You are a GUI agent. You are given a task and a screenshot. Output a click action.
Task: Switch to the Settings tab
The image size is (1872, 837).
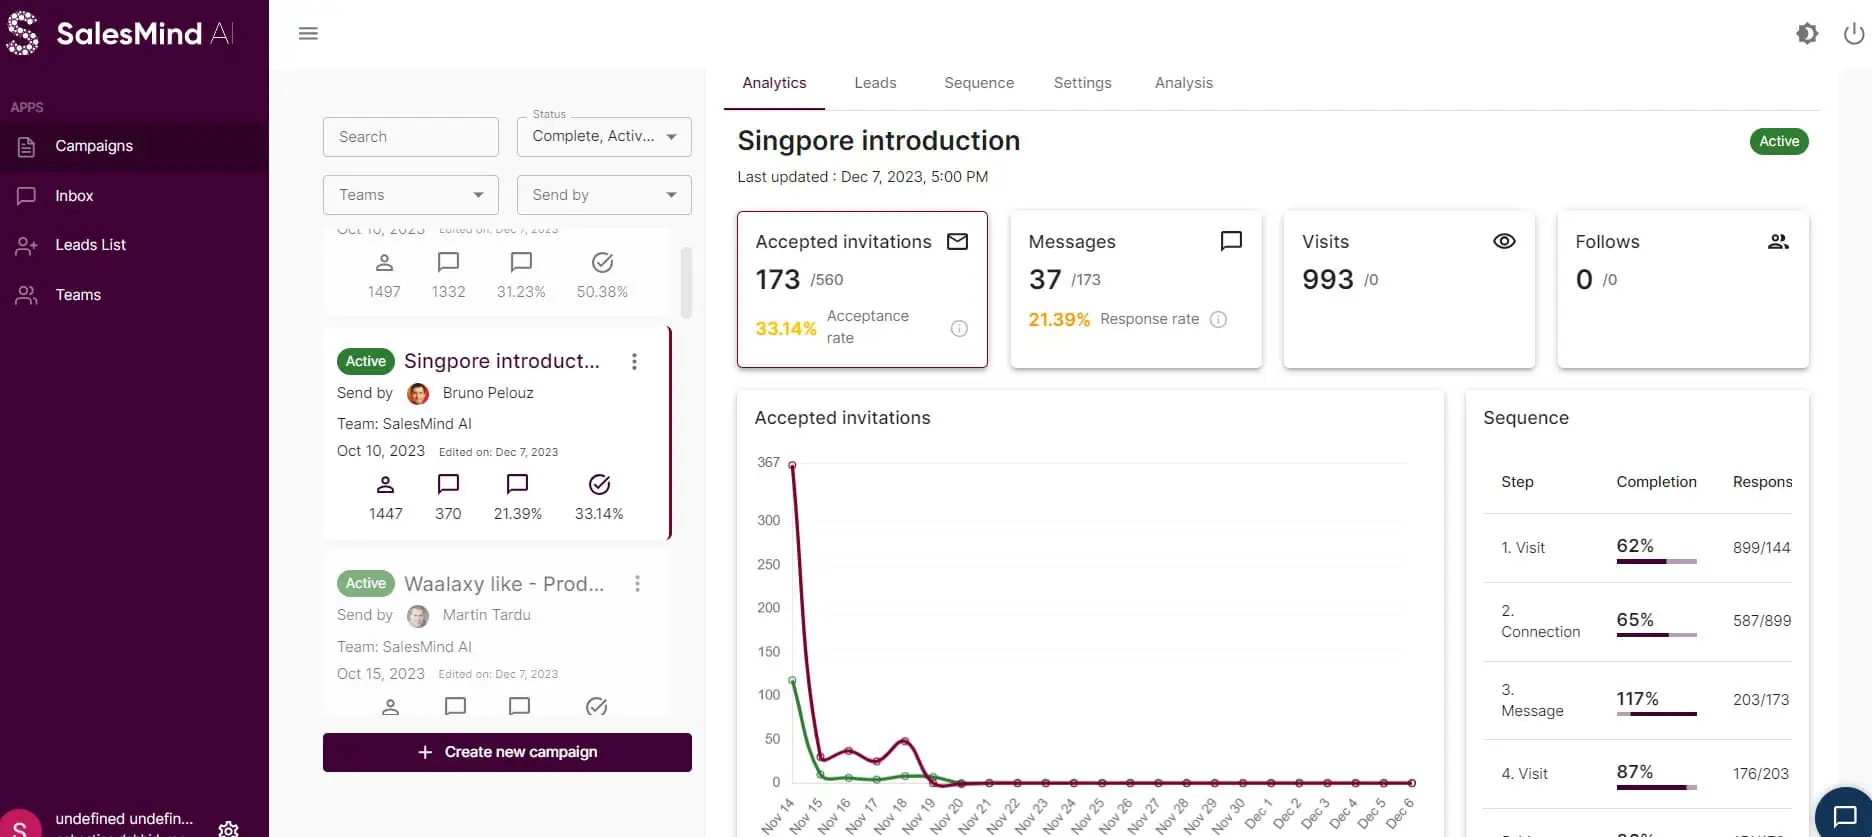point(1082,83)
